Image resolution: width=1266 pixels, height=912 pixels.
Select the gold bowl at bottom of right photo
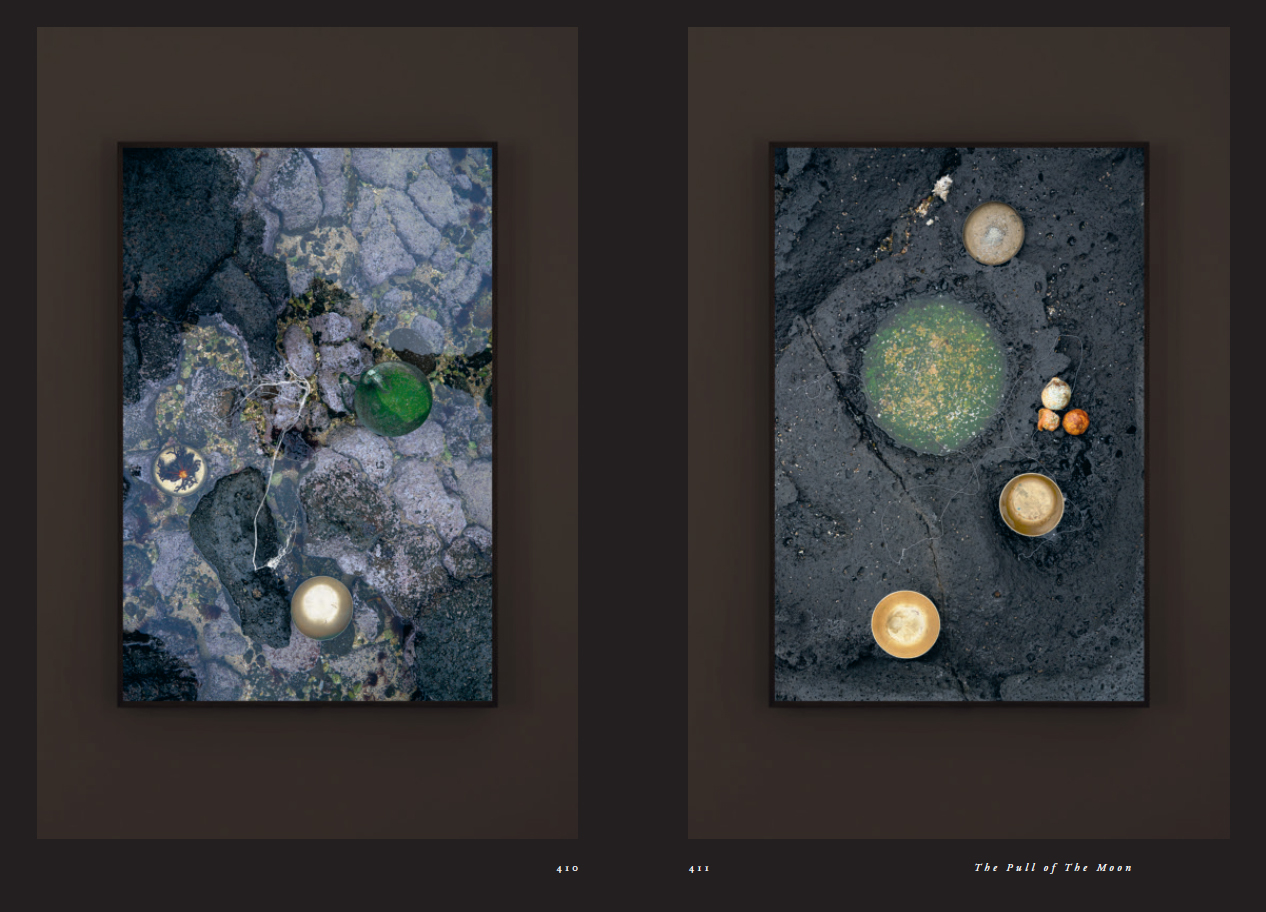[x=905, y=624]
